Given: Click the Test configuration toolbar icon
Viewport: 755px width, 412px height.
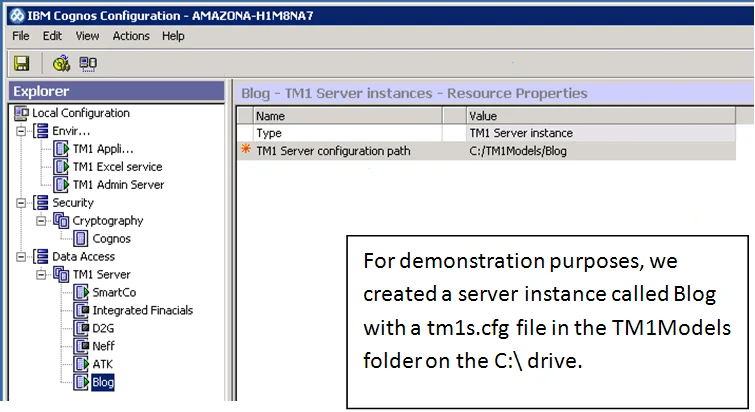Looking at the screenshot, I should click(60, 63).
